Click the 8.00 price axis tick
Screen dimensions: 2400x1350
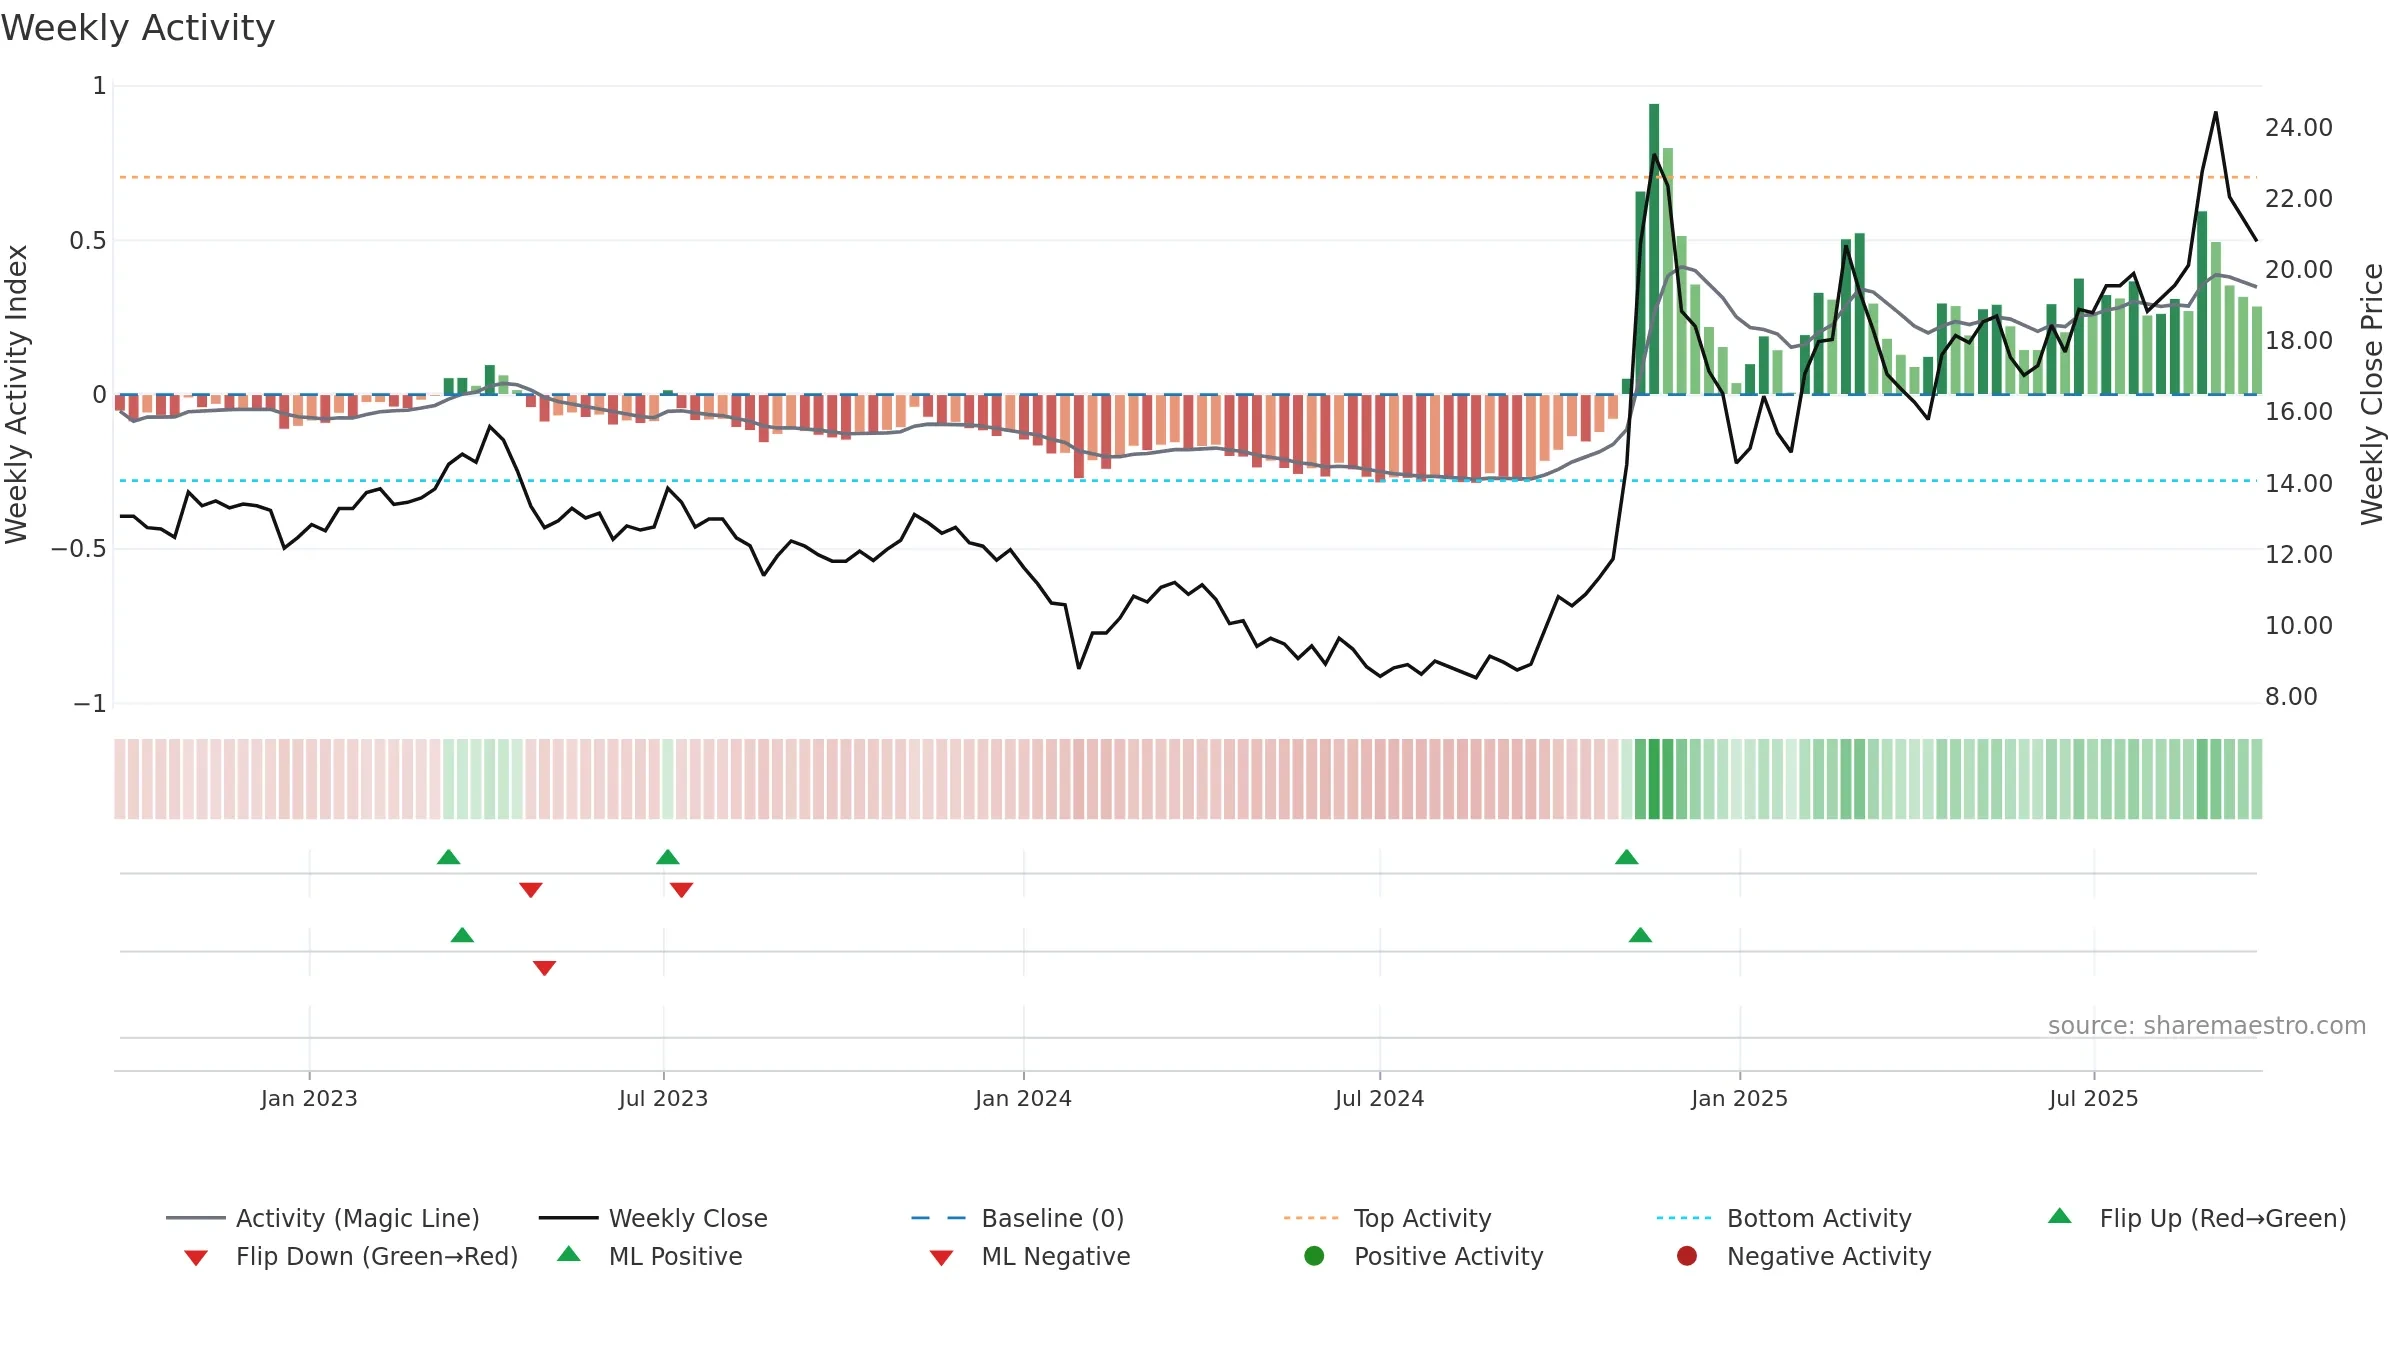[x=2291, y=696]
